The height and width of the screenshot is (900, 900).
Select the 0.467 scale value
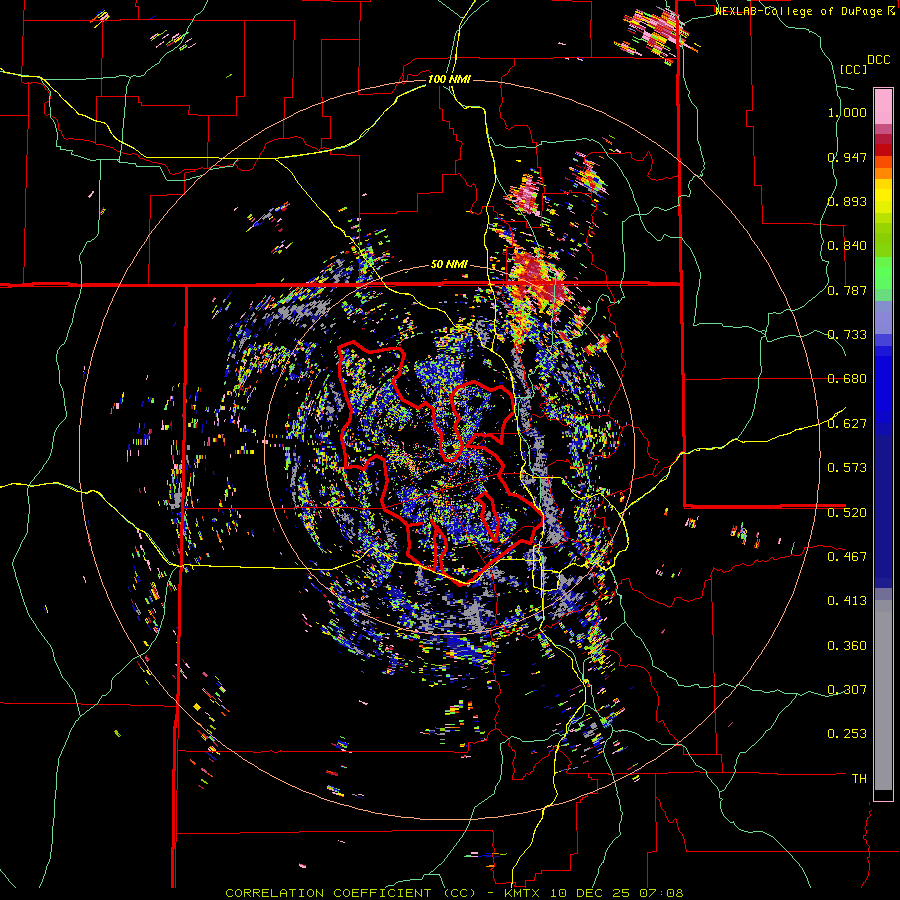[847, 557]
